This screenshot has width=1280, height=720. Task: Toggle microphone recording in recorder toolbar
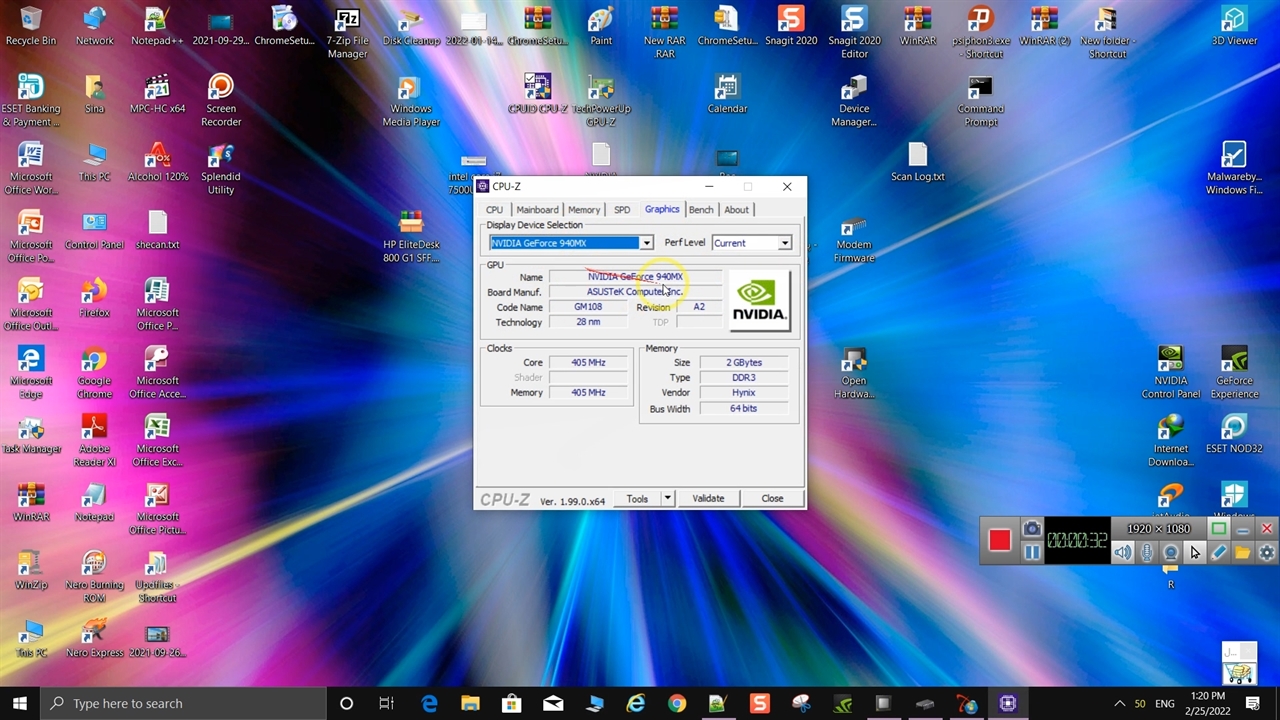coord(1147,553)
